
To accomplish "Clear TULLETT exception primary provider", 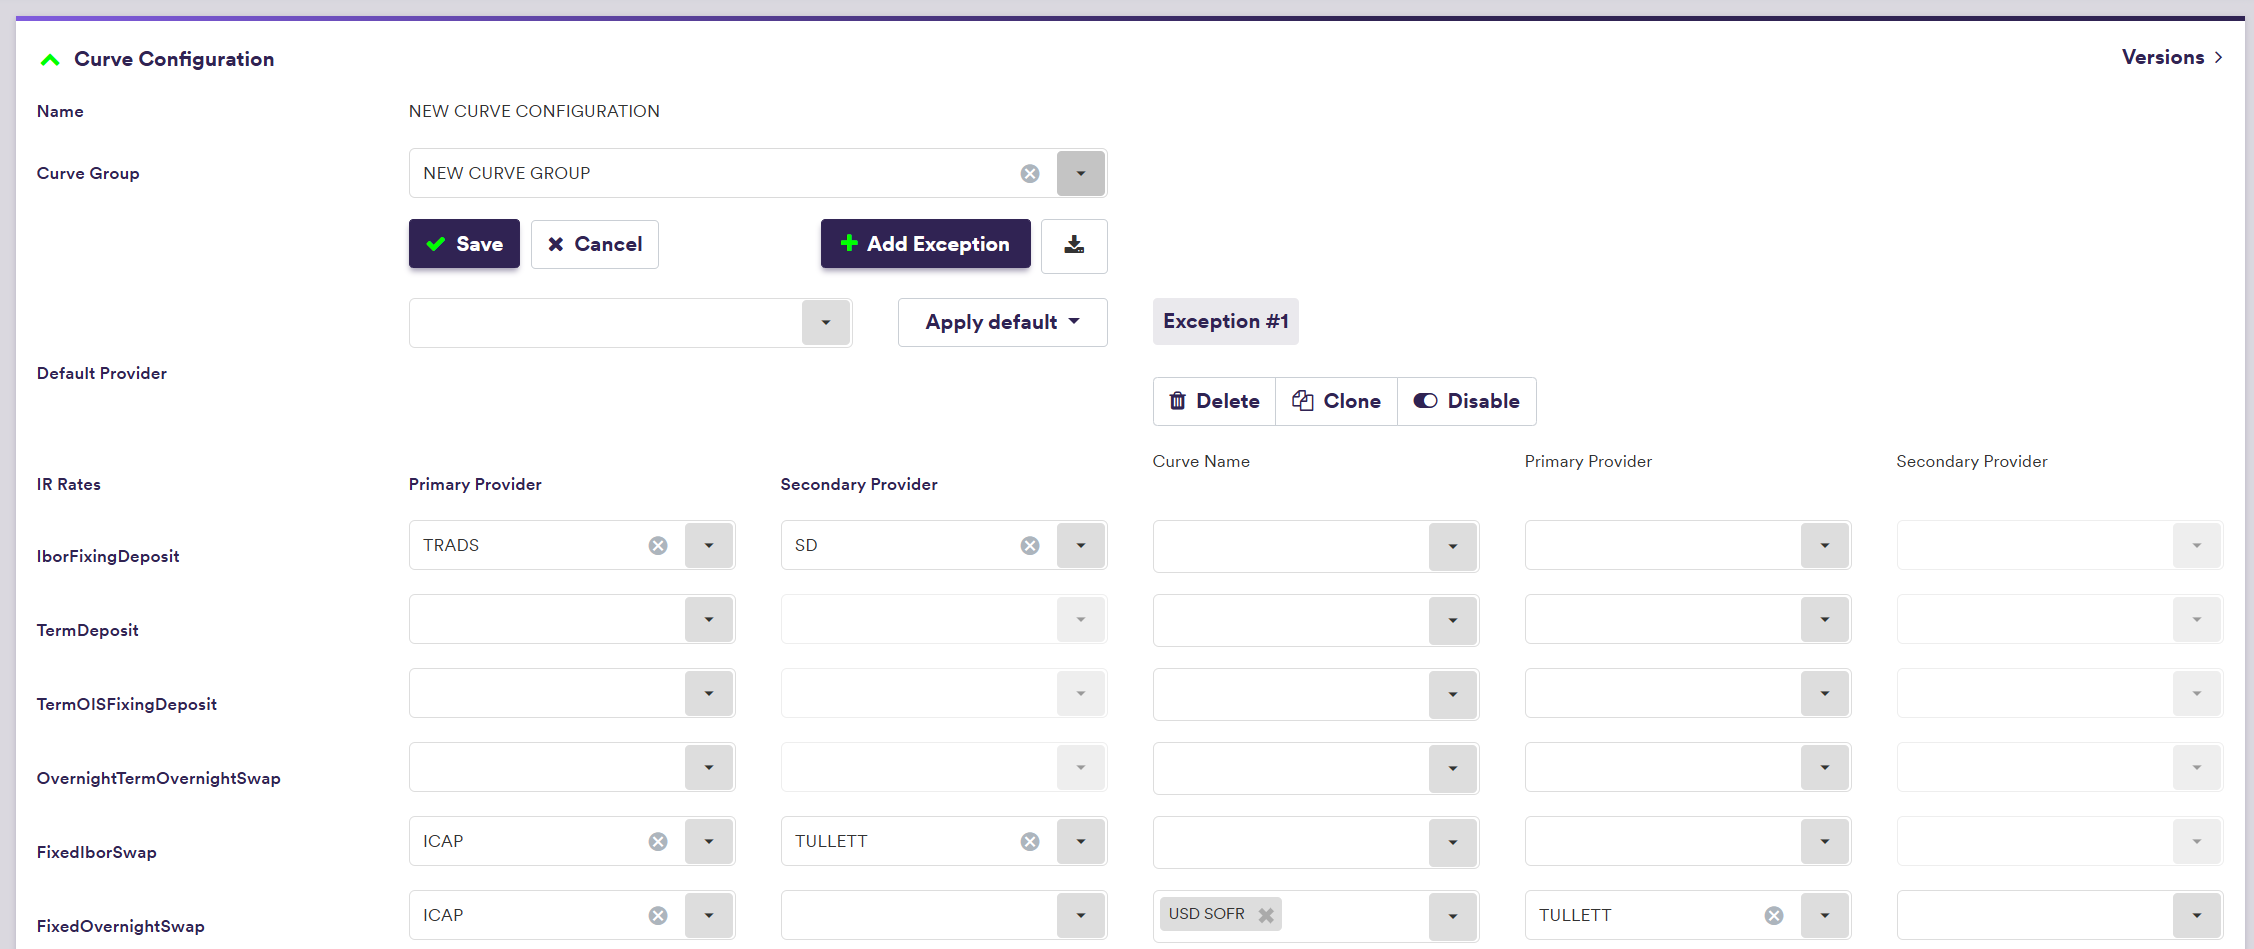I will pos(1773,916).
